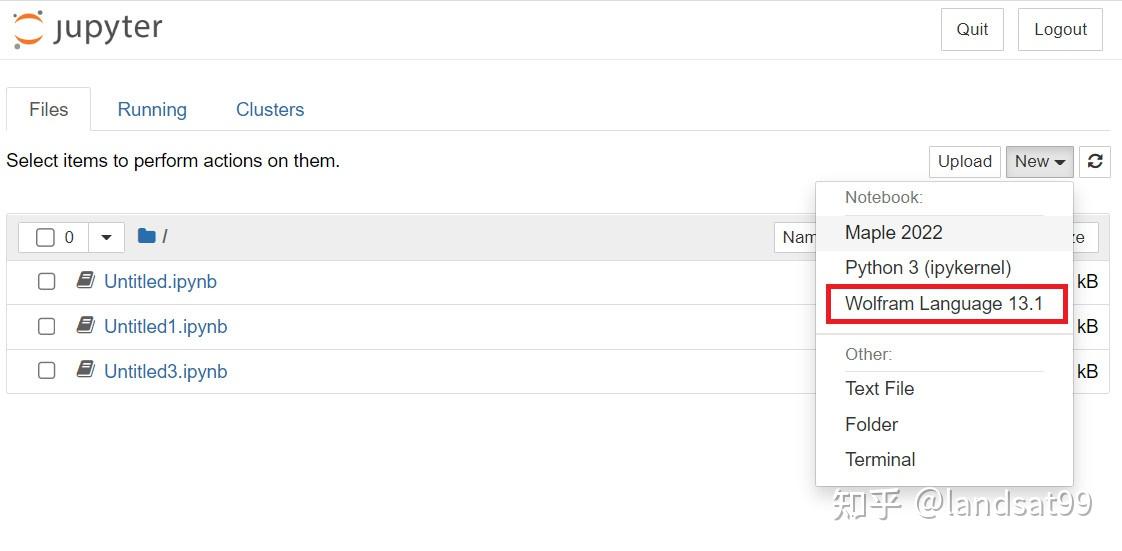Click the Jupyter logo icon
This screenshot has height=551, width=1122.
(28, 29)
